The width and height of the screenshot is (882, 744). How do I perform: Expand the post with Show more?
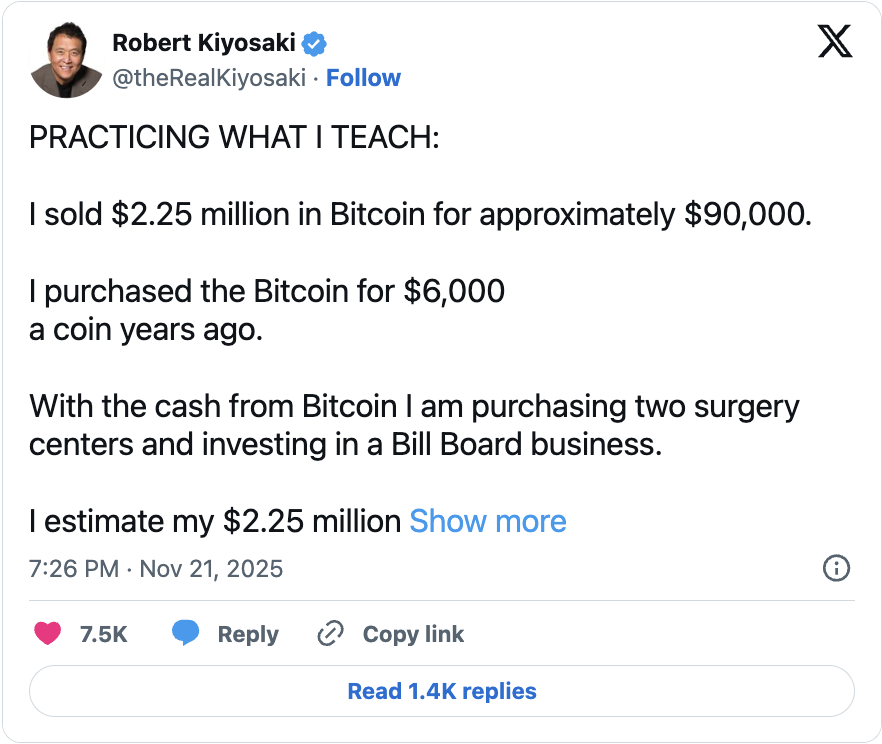click(x=488, y=521)
